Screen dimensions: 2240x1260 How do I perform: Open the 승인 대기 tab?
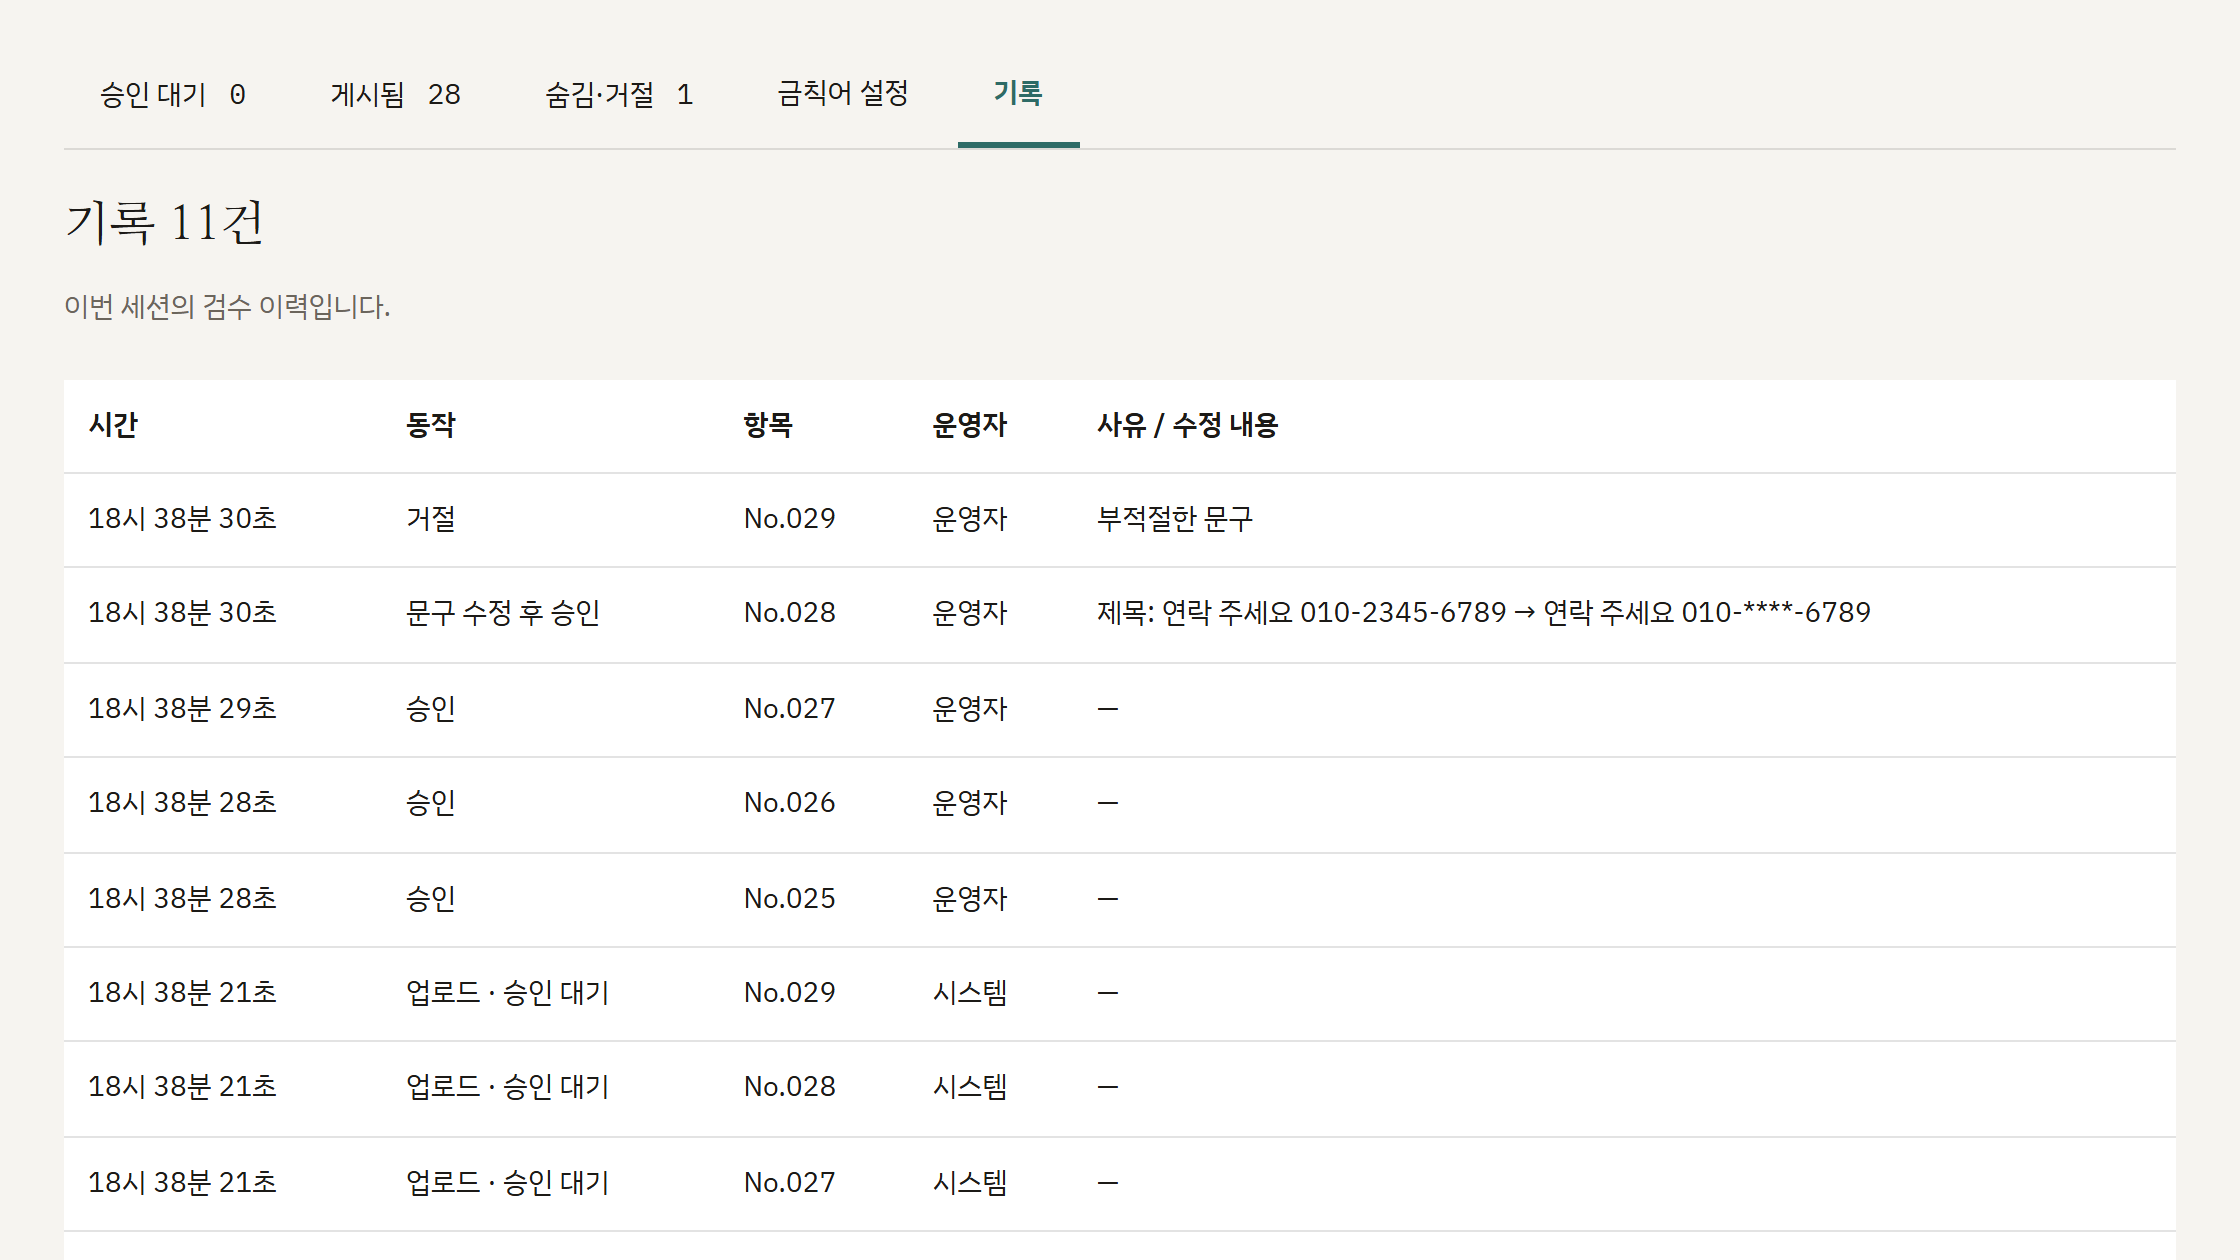(x=173, y=95)
